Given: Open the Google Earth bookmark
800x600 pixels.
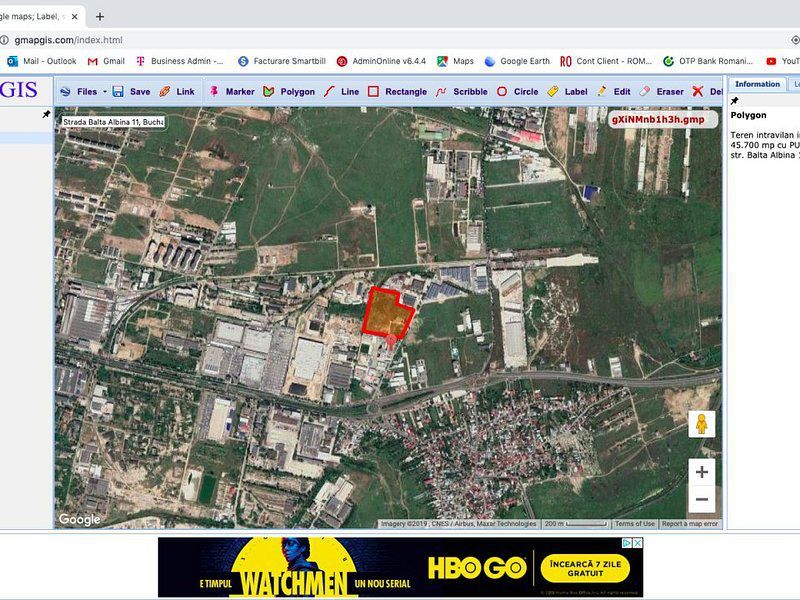Looking at the screenshot, I should coord(513,60).
